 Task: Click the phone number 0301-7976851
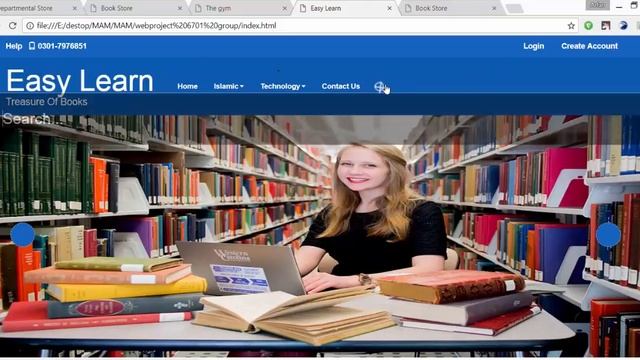[62, 46]
